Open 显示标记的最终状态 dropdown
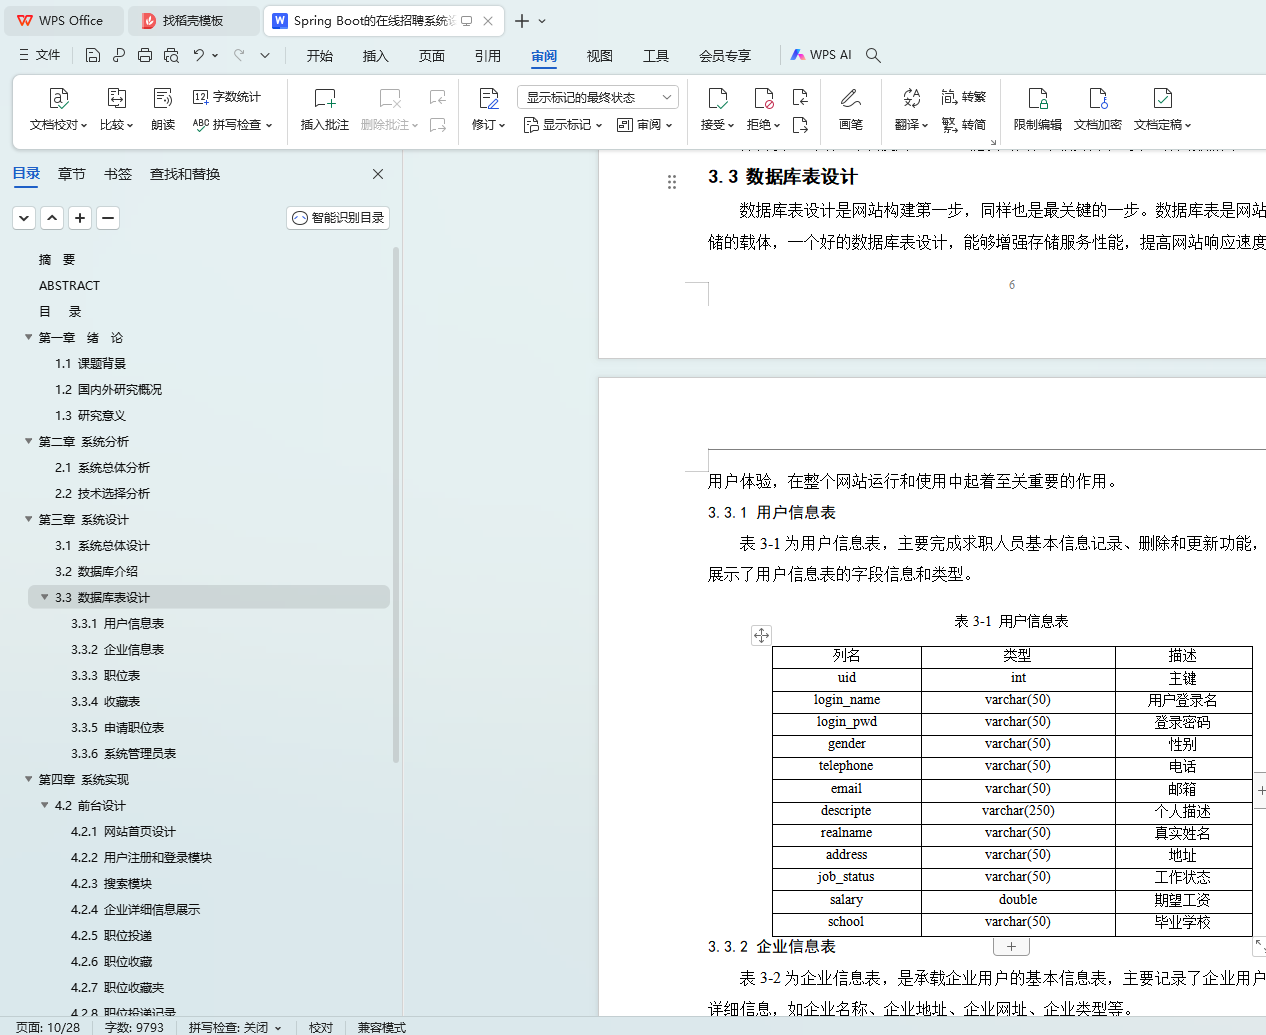 [x=598, y=97]
